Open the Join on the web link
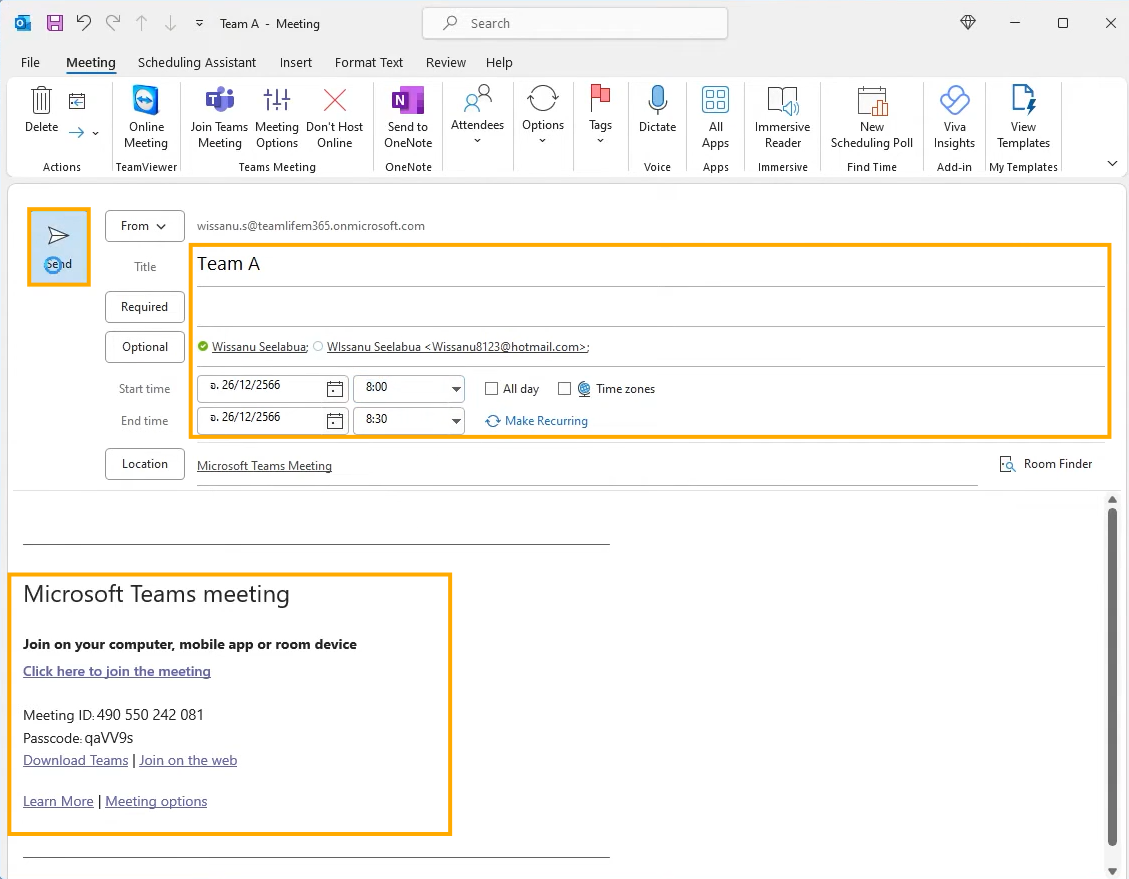Viewport: 1129px width, 879px height. pyautogui.click(x=188, y=761)
